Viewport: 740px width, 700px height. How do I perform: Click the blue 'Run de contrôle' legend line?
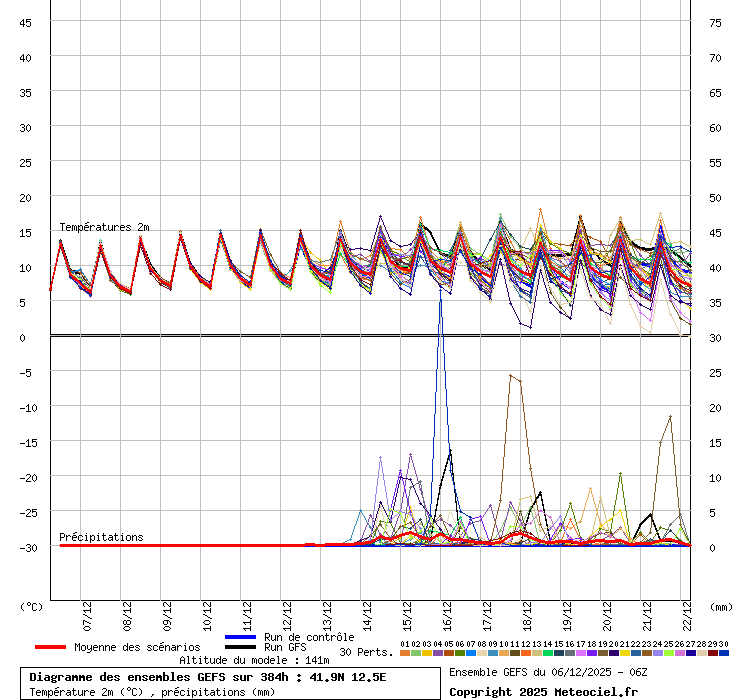[x=241, y=637]
